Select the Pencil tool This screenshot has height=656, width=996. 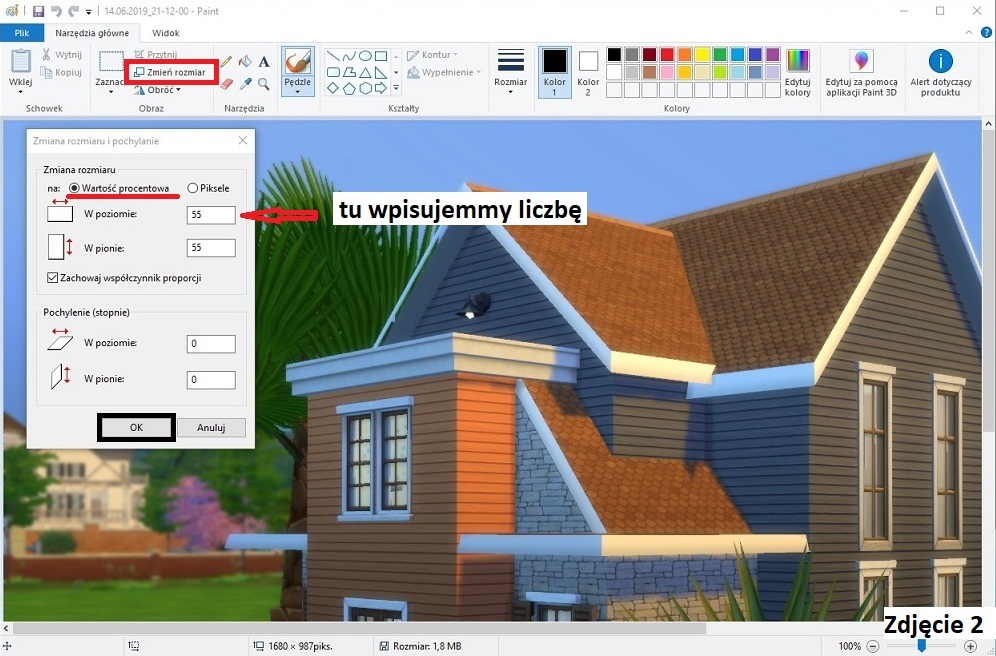pos(226,62)
